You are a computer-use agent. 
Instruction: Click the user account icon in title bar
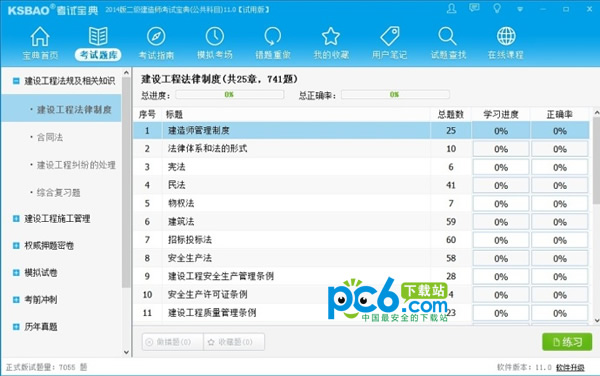pyautogui.click(x=452, y=8)
